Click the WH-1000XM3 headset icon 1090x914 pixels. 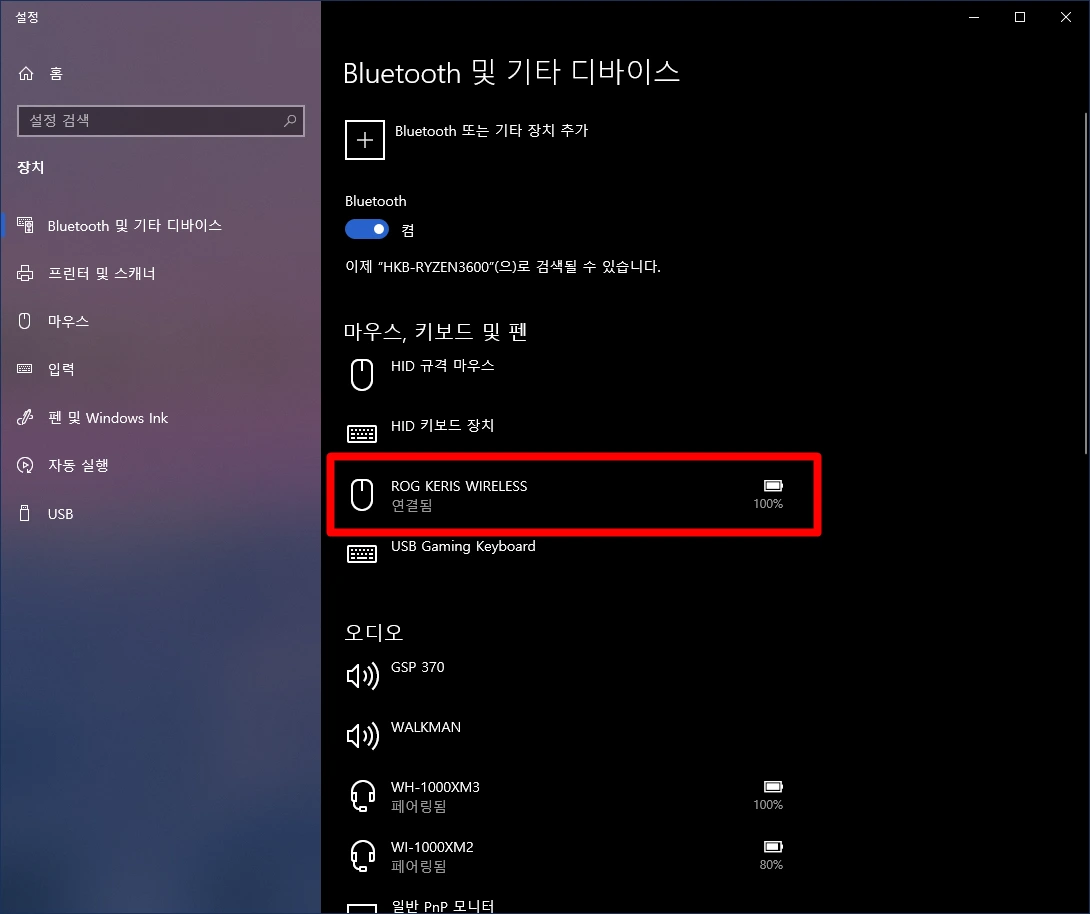(362, 796)
